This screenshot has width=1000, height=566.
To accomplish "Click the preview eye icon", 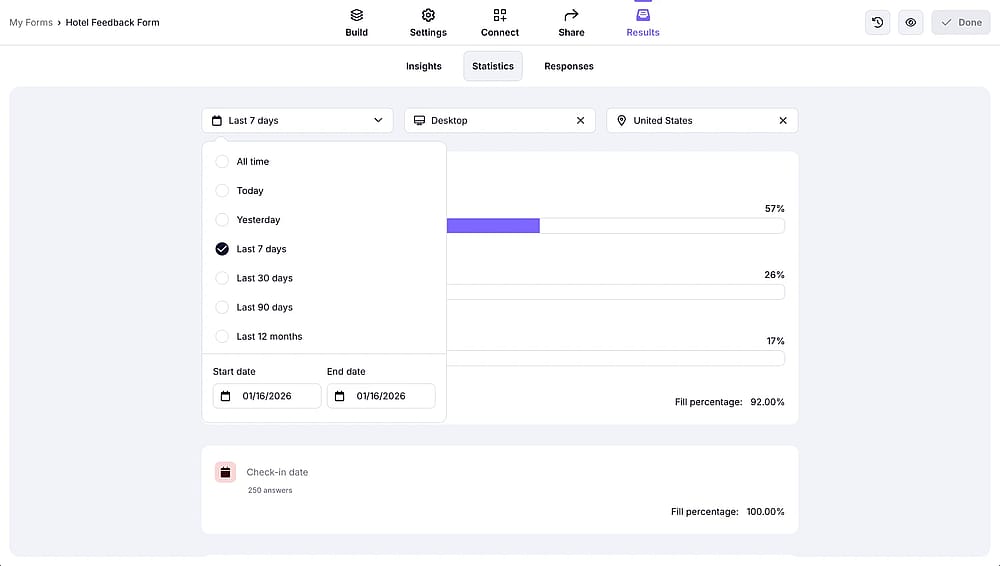I will coord(911,22).
